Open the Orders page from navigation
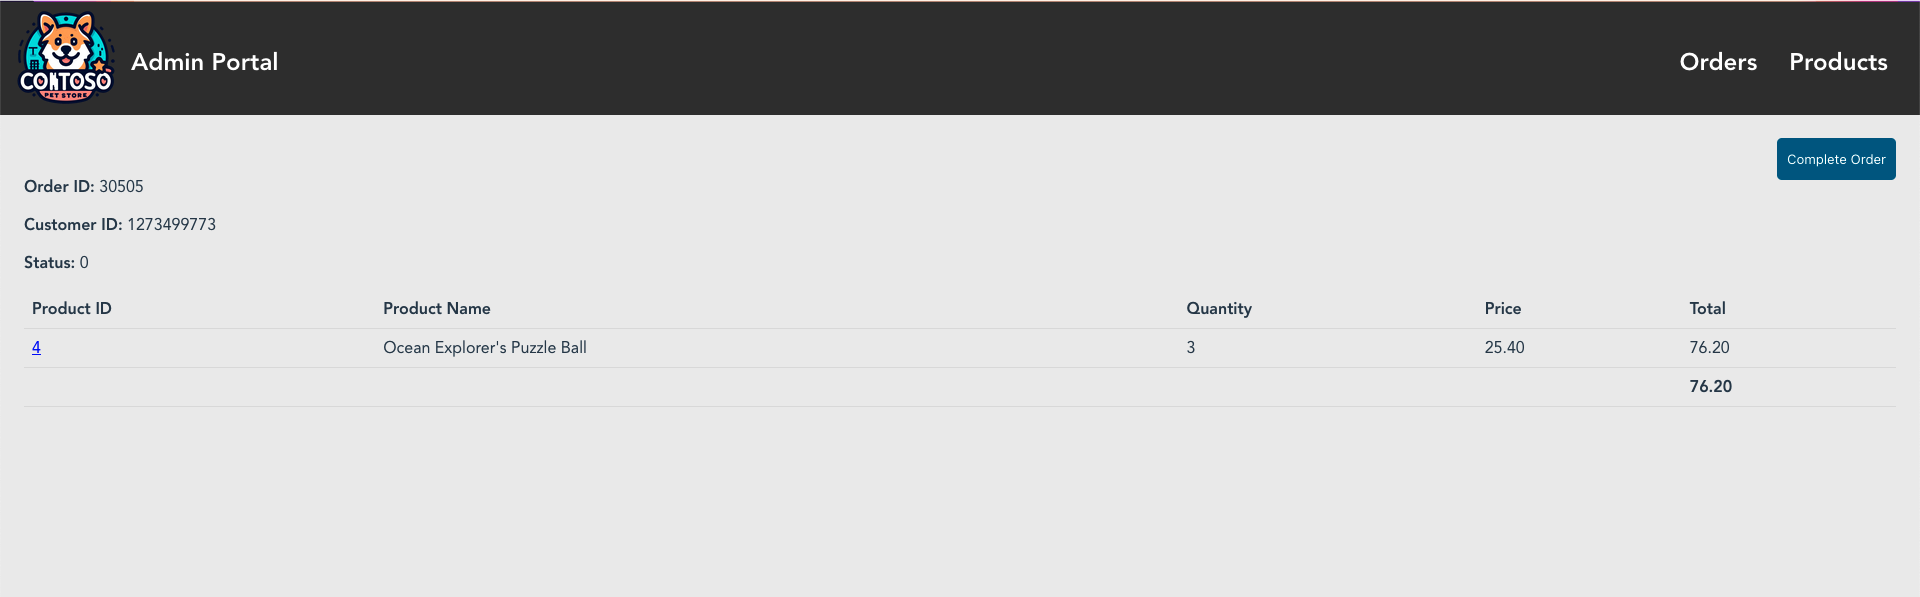Viewport: 1920px width, 597px height. (1717, 61)
